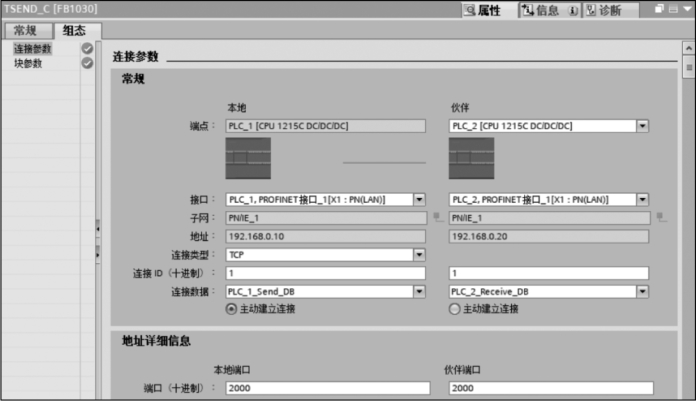Open the 诊断 (Diagnostics) tab
Screen dimensions: 696x401
(611, 10)
